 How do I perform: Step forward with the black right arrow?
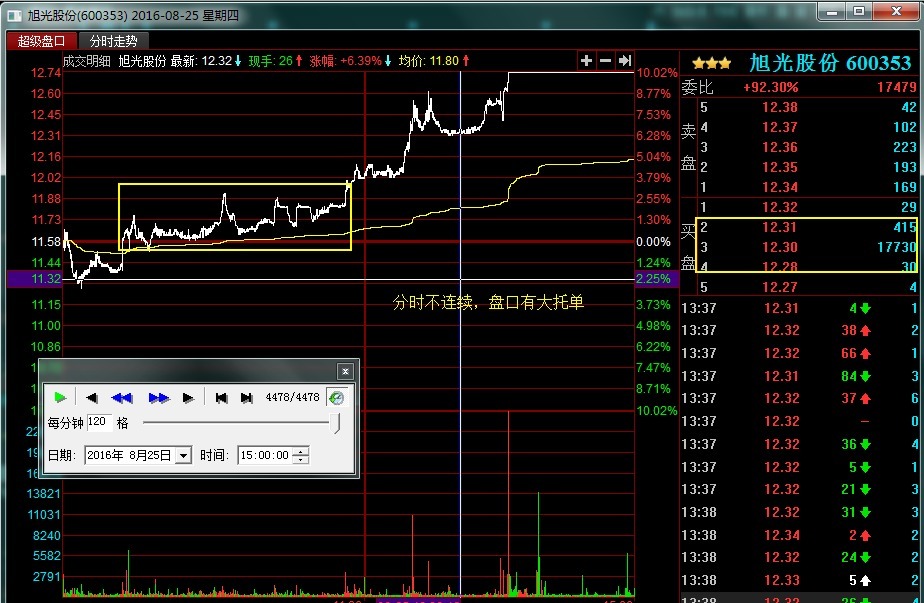188,398
